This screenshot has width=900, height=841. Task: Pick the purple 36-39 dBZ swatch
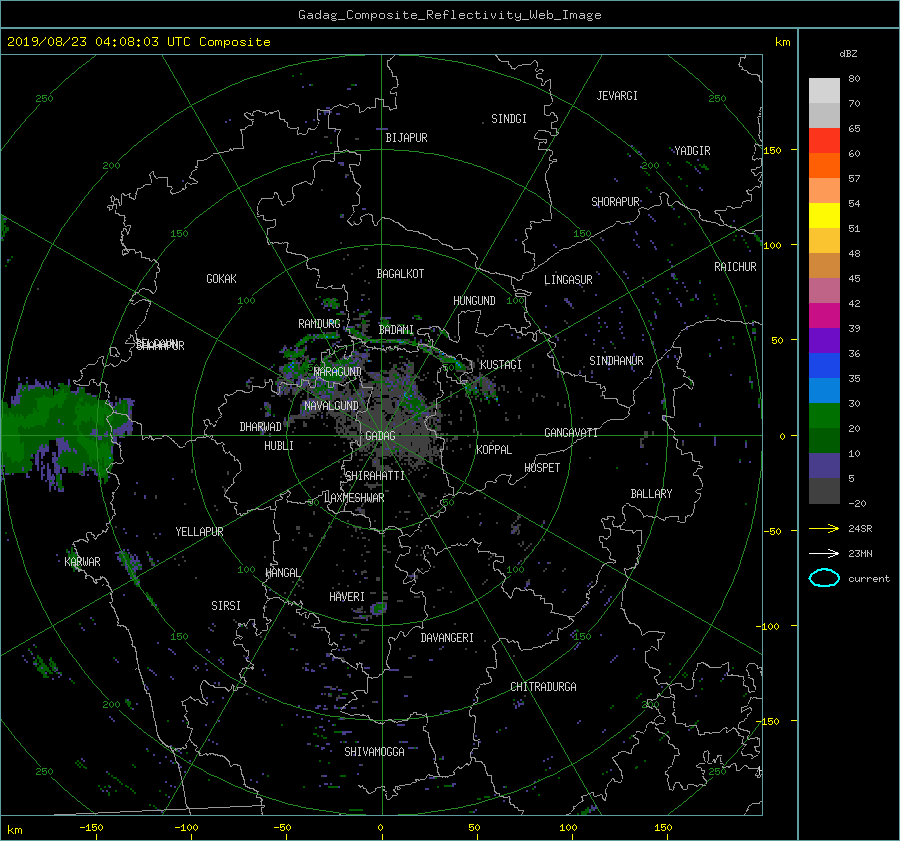[824, 341]
